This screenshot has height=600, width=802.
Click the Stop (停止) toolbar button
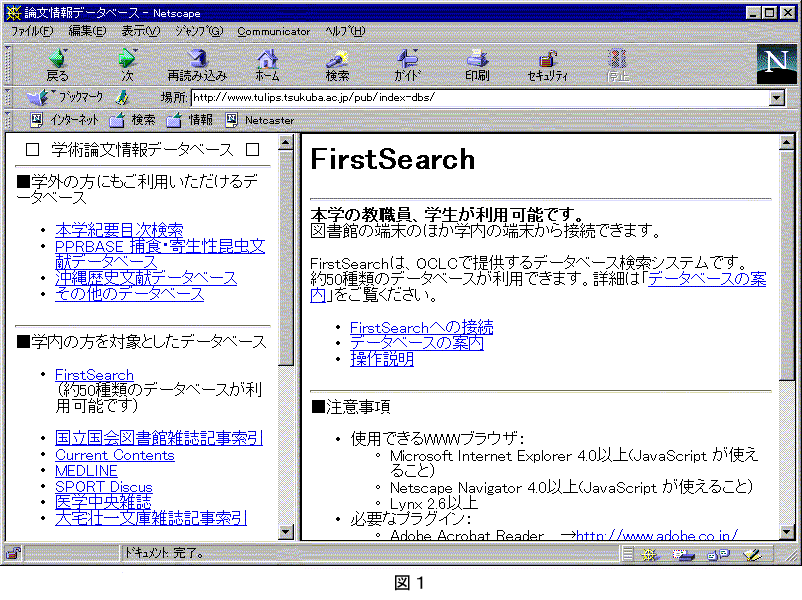point(617,65)
